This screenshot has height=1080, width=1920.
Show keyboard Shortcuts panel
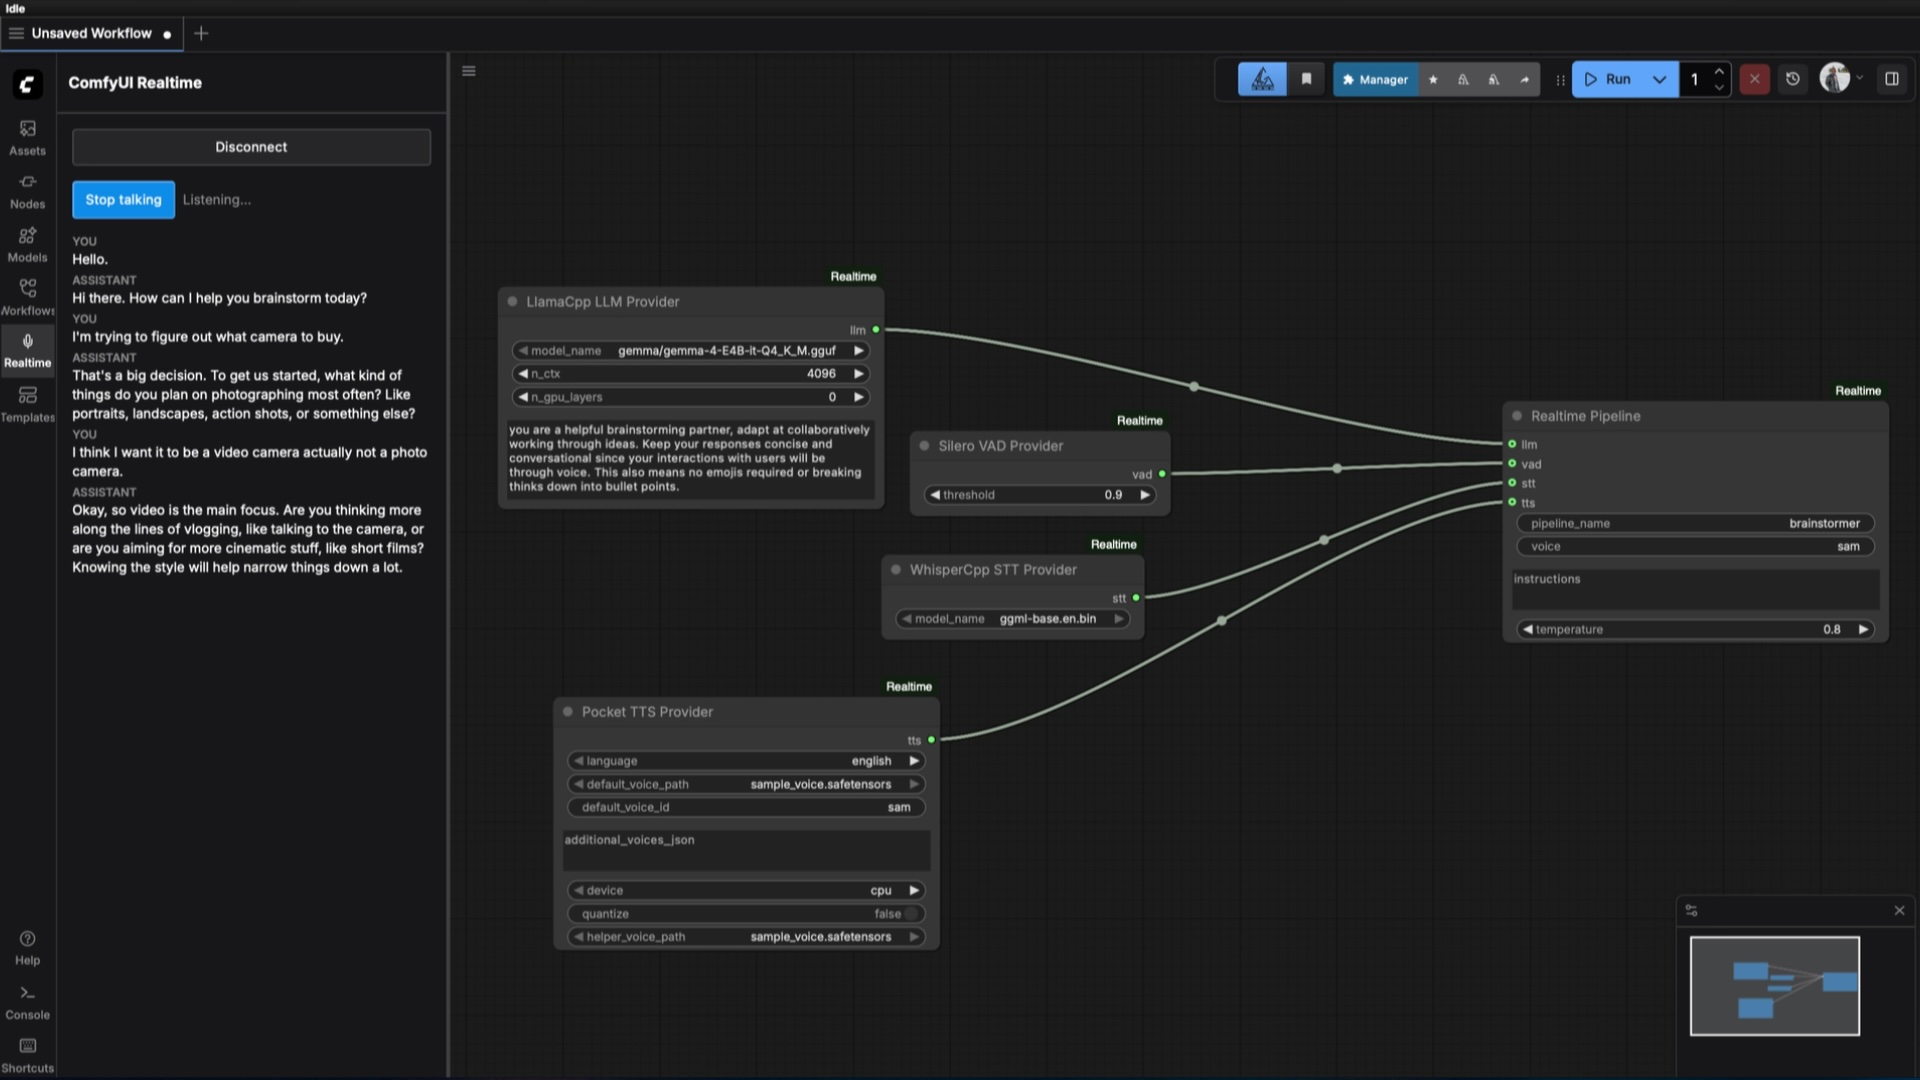pos(27,1056)
